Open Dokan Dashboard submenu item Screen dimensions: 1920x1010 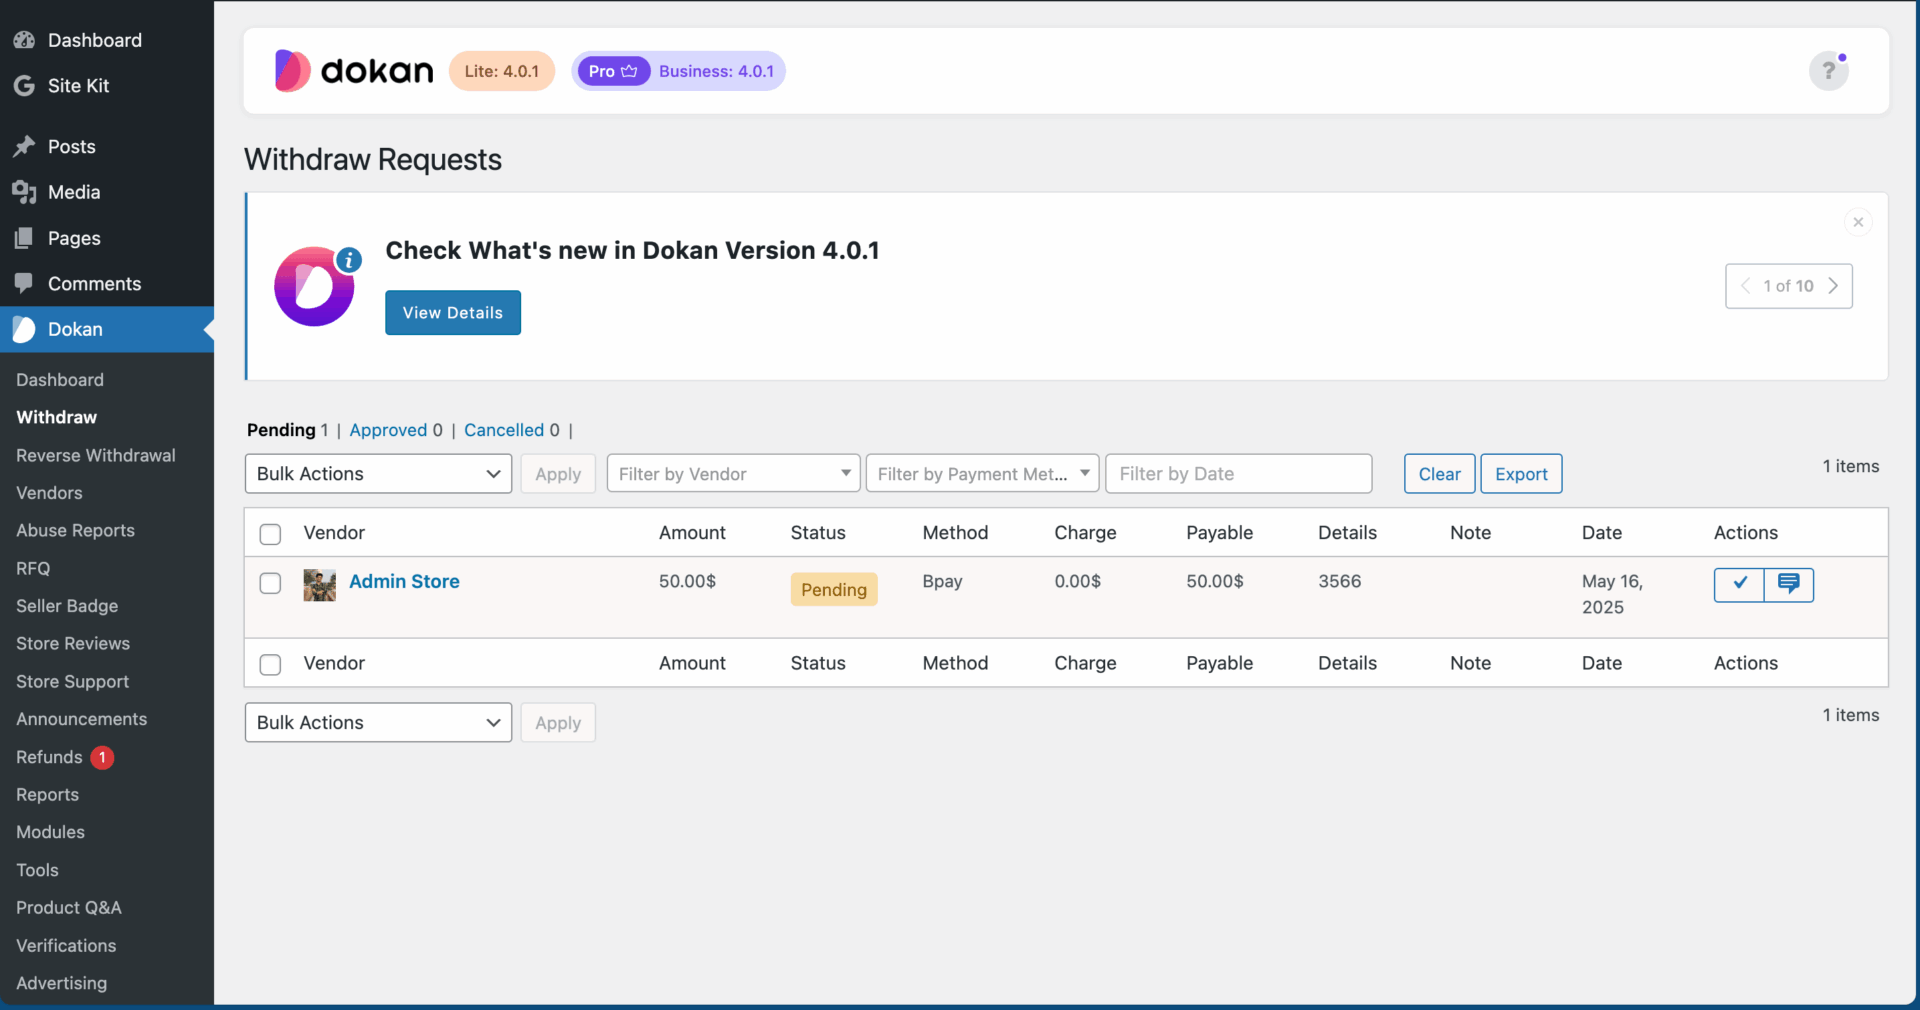point(60,380)
